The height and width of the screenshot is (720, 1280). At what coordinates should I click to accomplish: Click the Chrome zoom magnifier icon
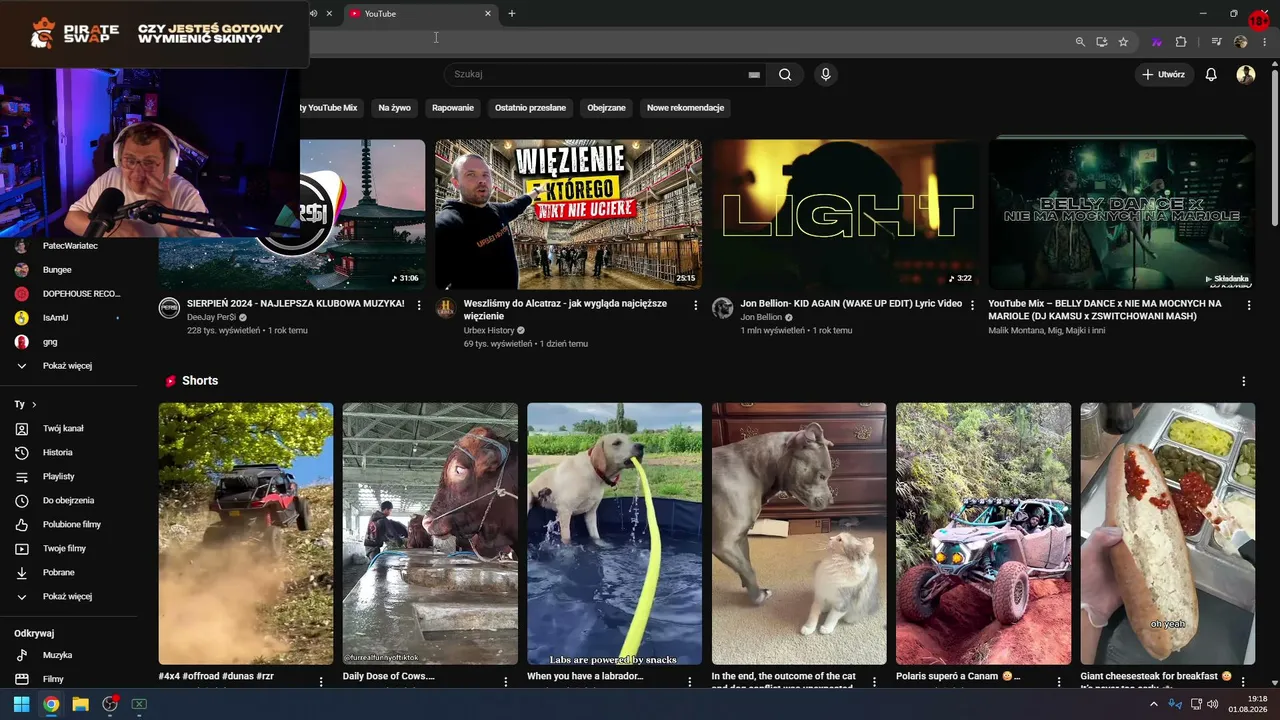click(1080, 42)
